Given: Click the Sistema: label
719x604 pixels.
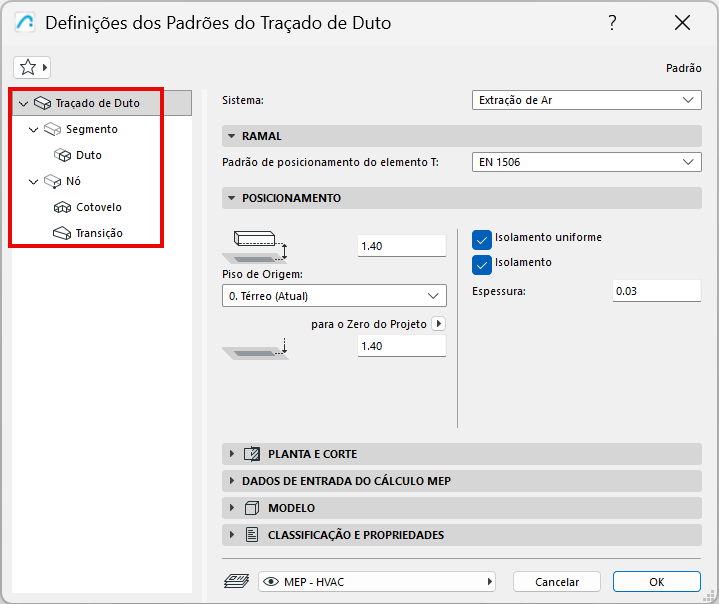Looking at the screenshot, I should [243, 100].
